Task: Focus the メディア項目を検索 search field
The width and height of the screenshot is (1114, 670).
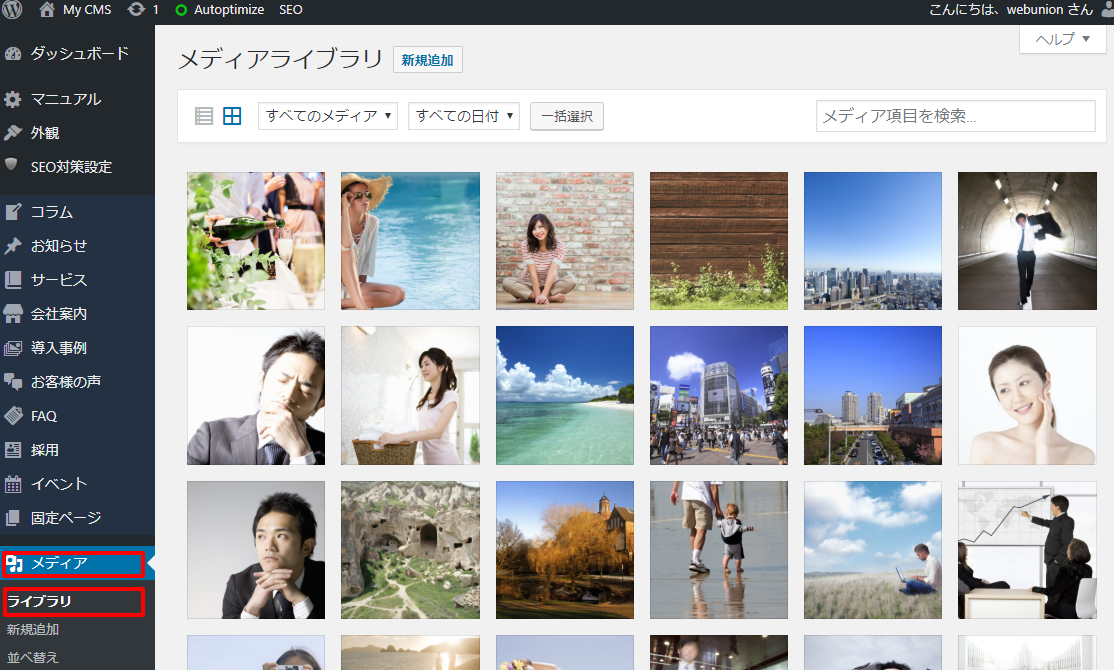Action: [x=956, y=116]
